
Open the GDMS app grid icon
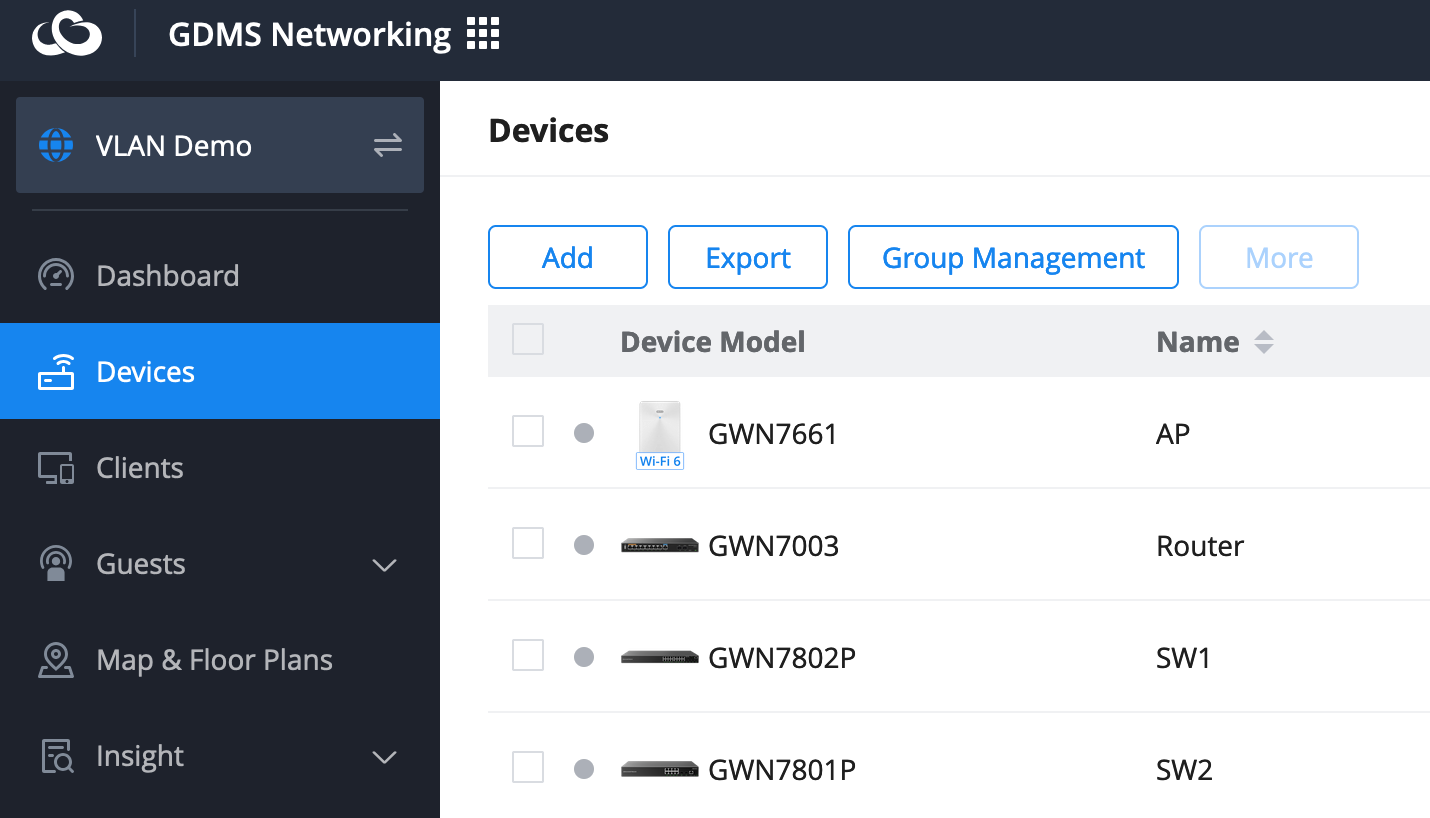[483, 35]
